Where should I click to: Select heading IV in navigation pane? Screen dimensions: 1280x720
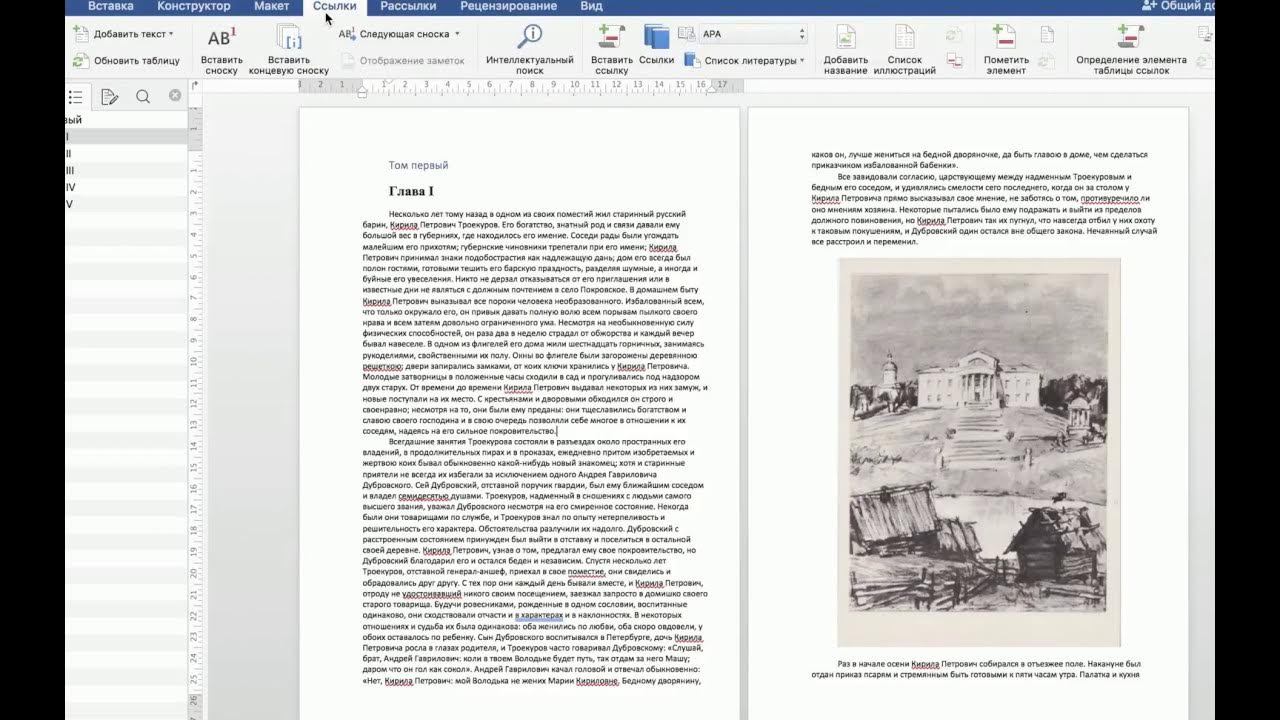coord(126,187)
